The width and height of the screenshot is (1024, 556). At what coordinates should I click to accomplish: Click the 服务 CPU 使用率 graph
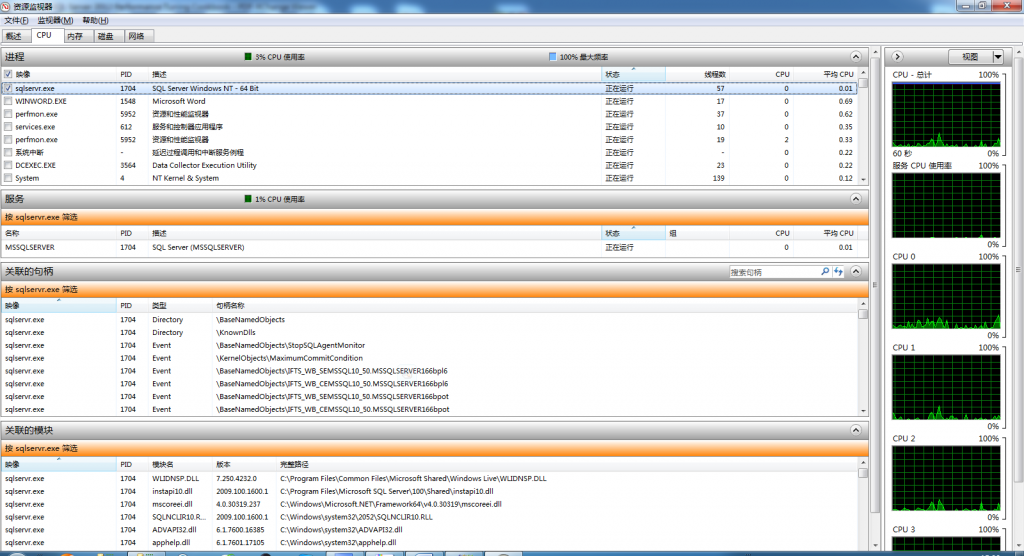[946, 206]
